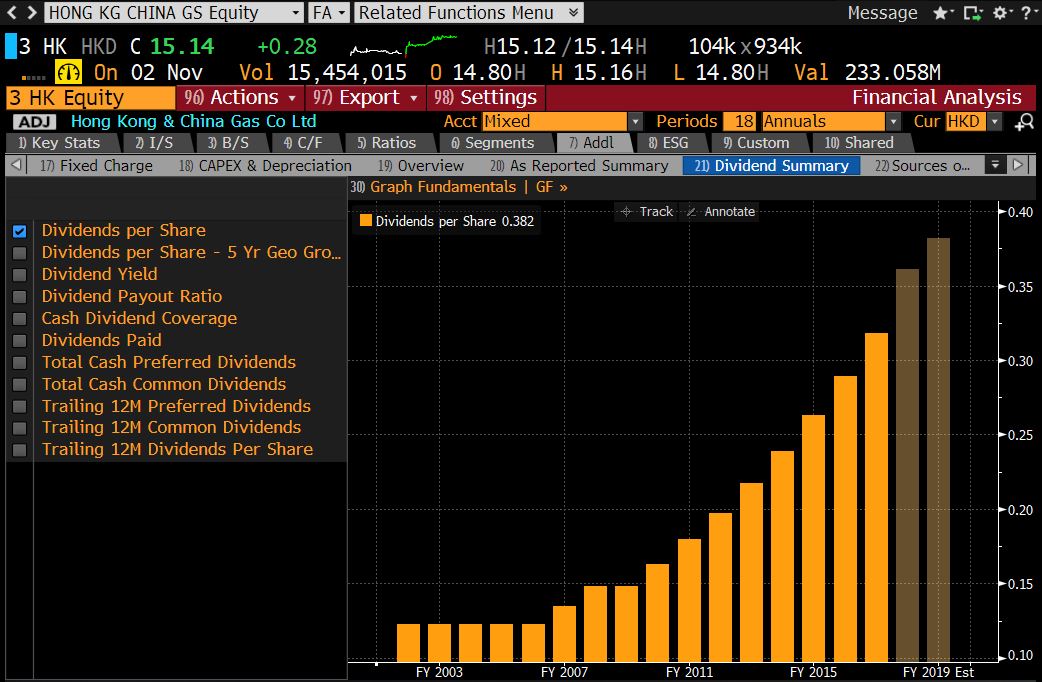
Task: Go back with the left arrow
Action: [11, 12]
